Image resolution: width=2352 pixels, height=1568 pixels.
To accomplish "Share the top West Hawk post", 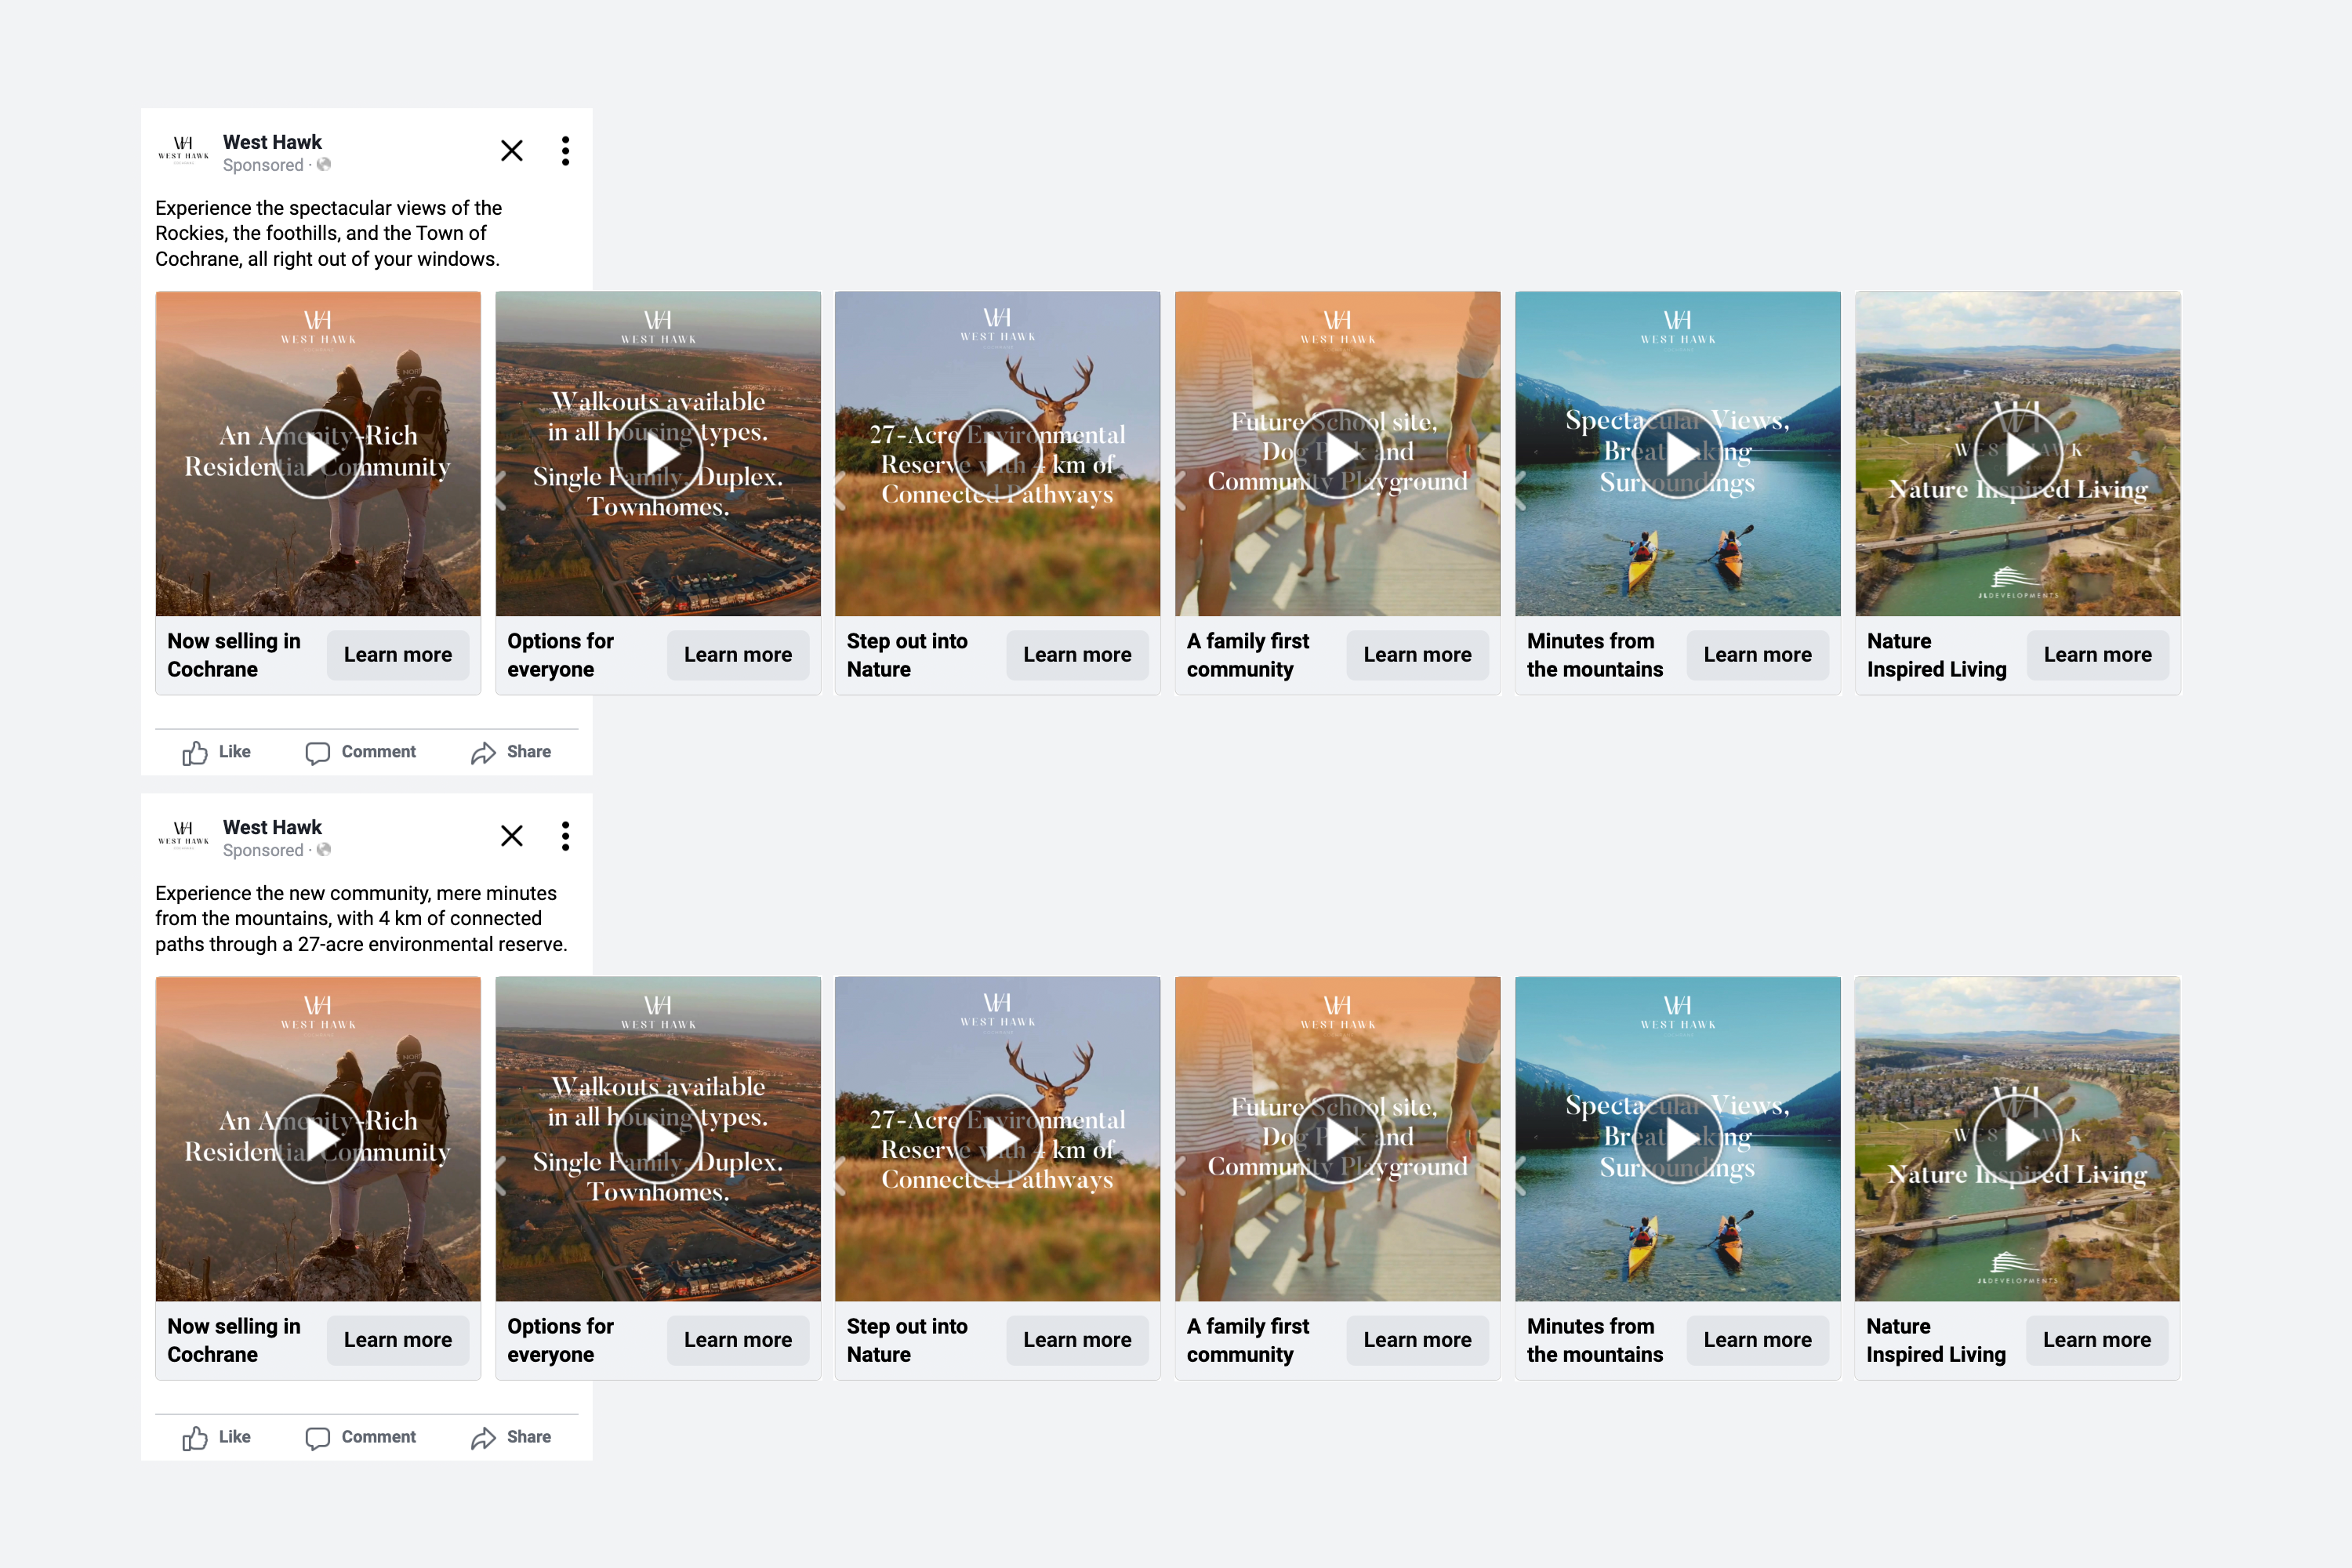I will point(511,752).
